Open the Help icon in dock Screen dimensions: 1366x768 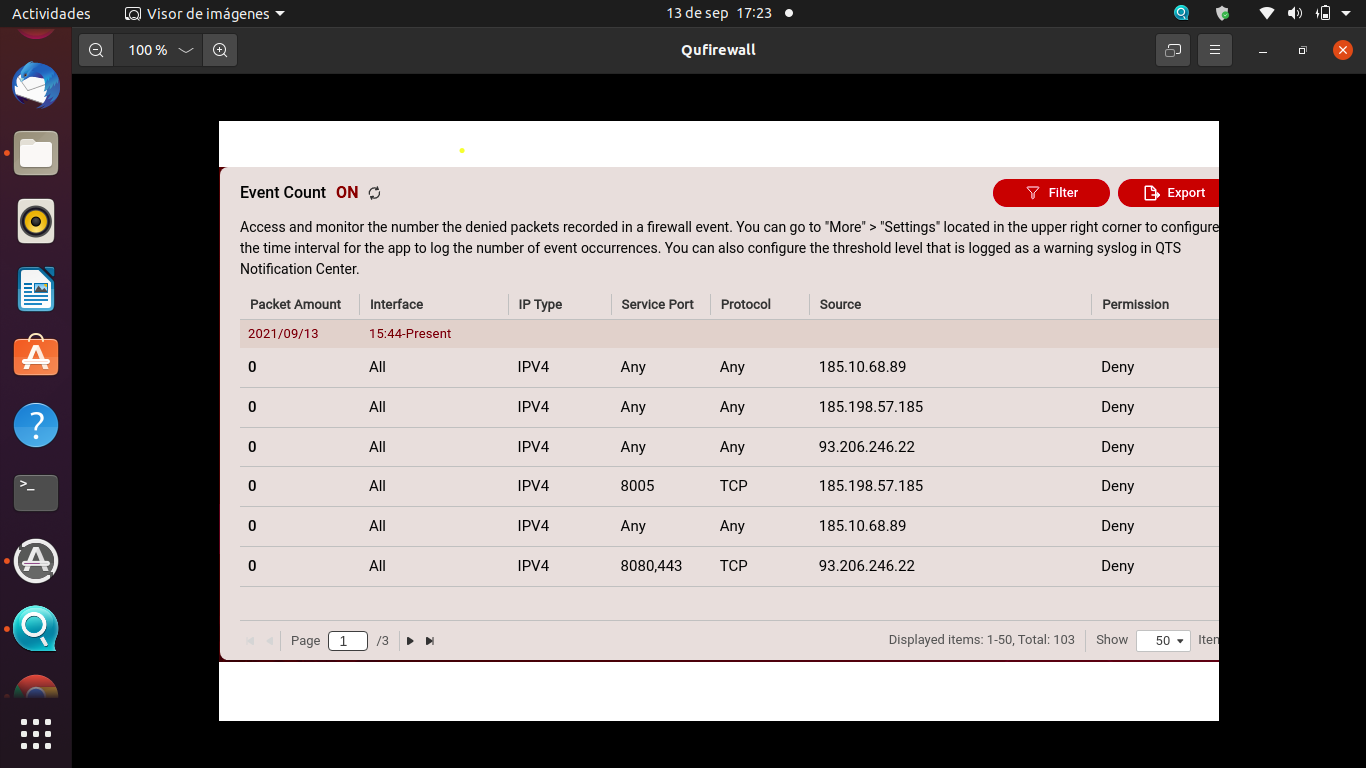pyautogui.click(x=36, y=425)
